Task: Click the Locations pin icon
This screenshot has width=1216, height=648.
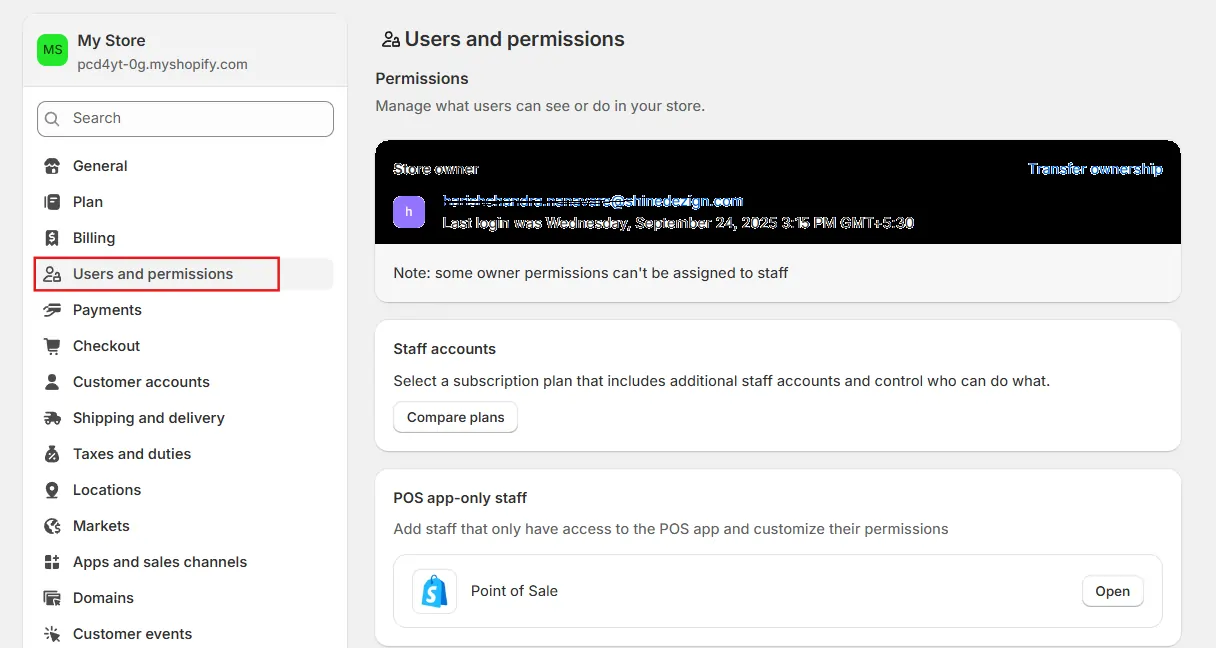Action: [x=52, y=490]
